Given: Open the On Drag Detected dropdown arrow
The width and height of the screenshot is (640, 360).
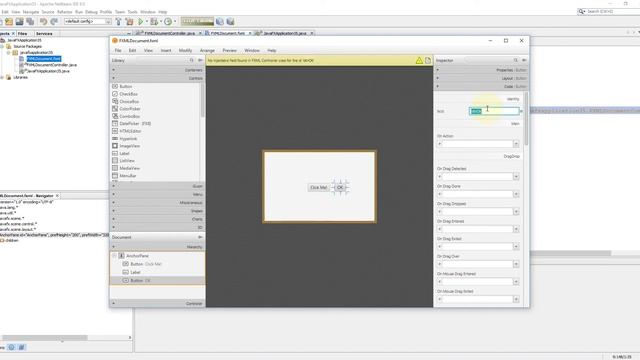Looking at the screenshot, I should pos(516,177).
